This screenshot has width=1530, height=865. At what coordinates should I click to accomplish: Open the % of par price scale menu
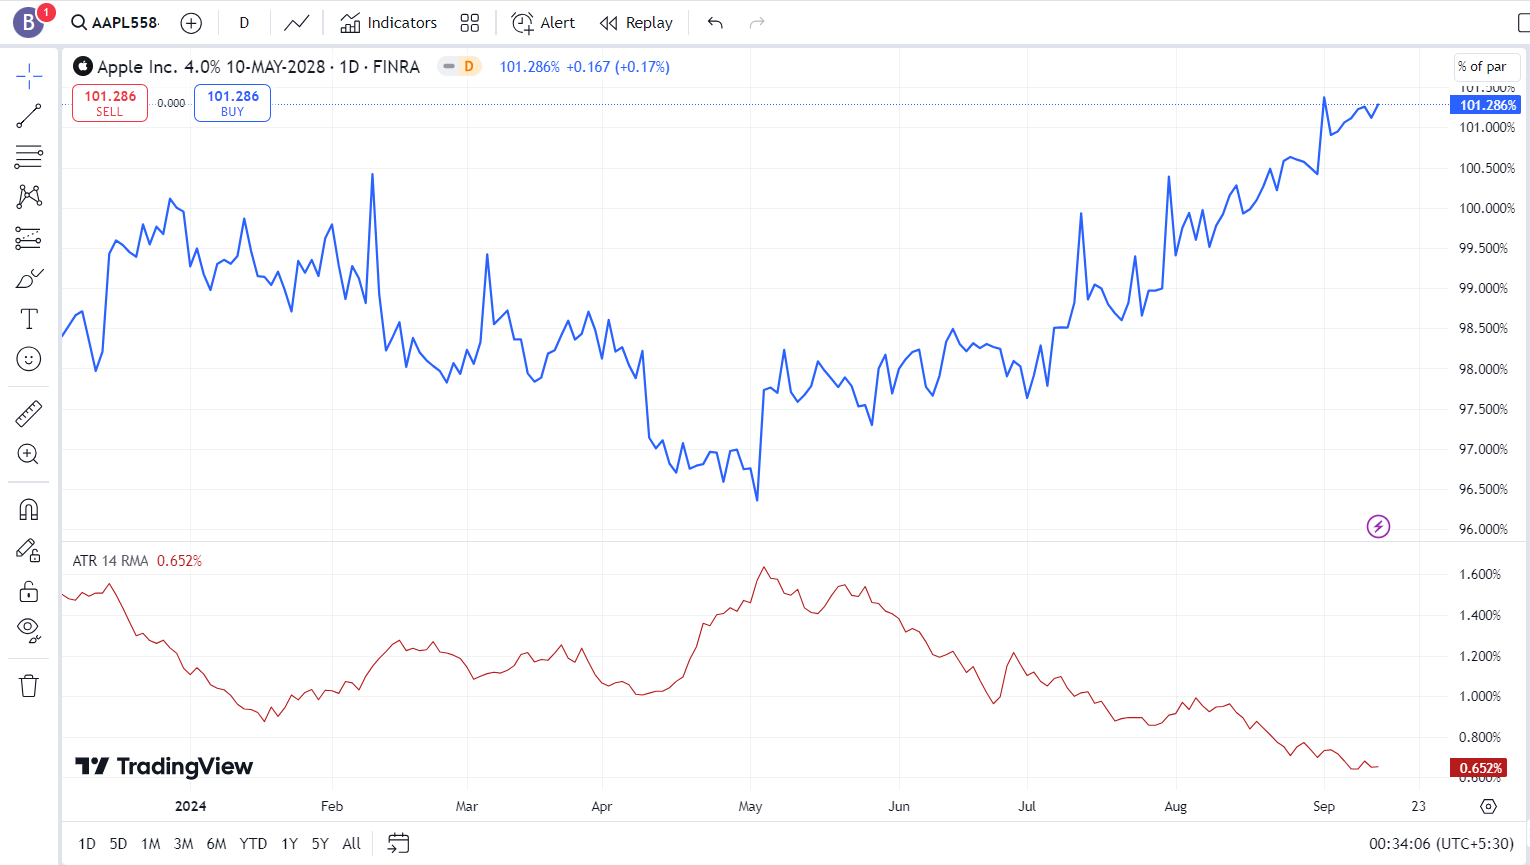pyautogui.click(x=1486, y=67)
